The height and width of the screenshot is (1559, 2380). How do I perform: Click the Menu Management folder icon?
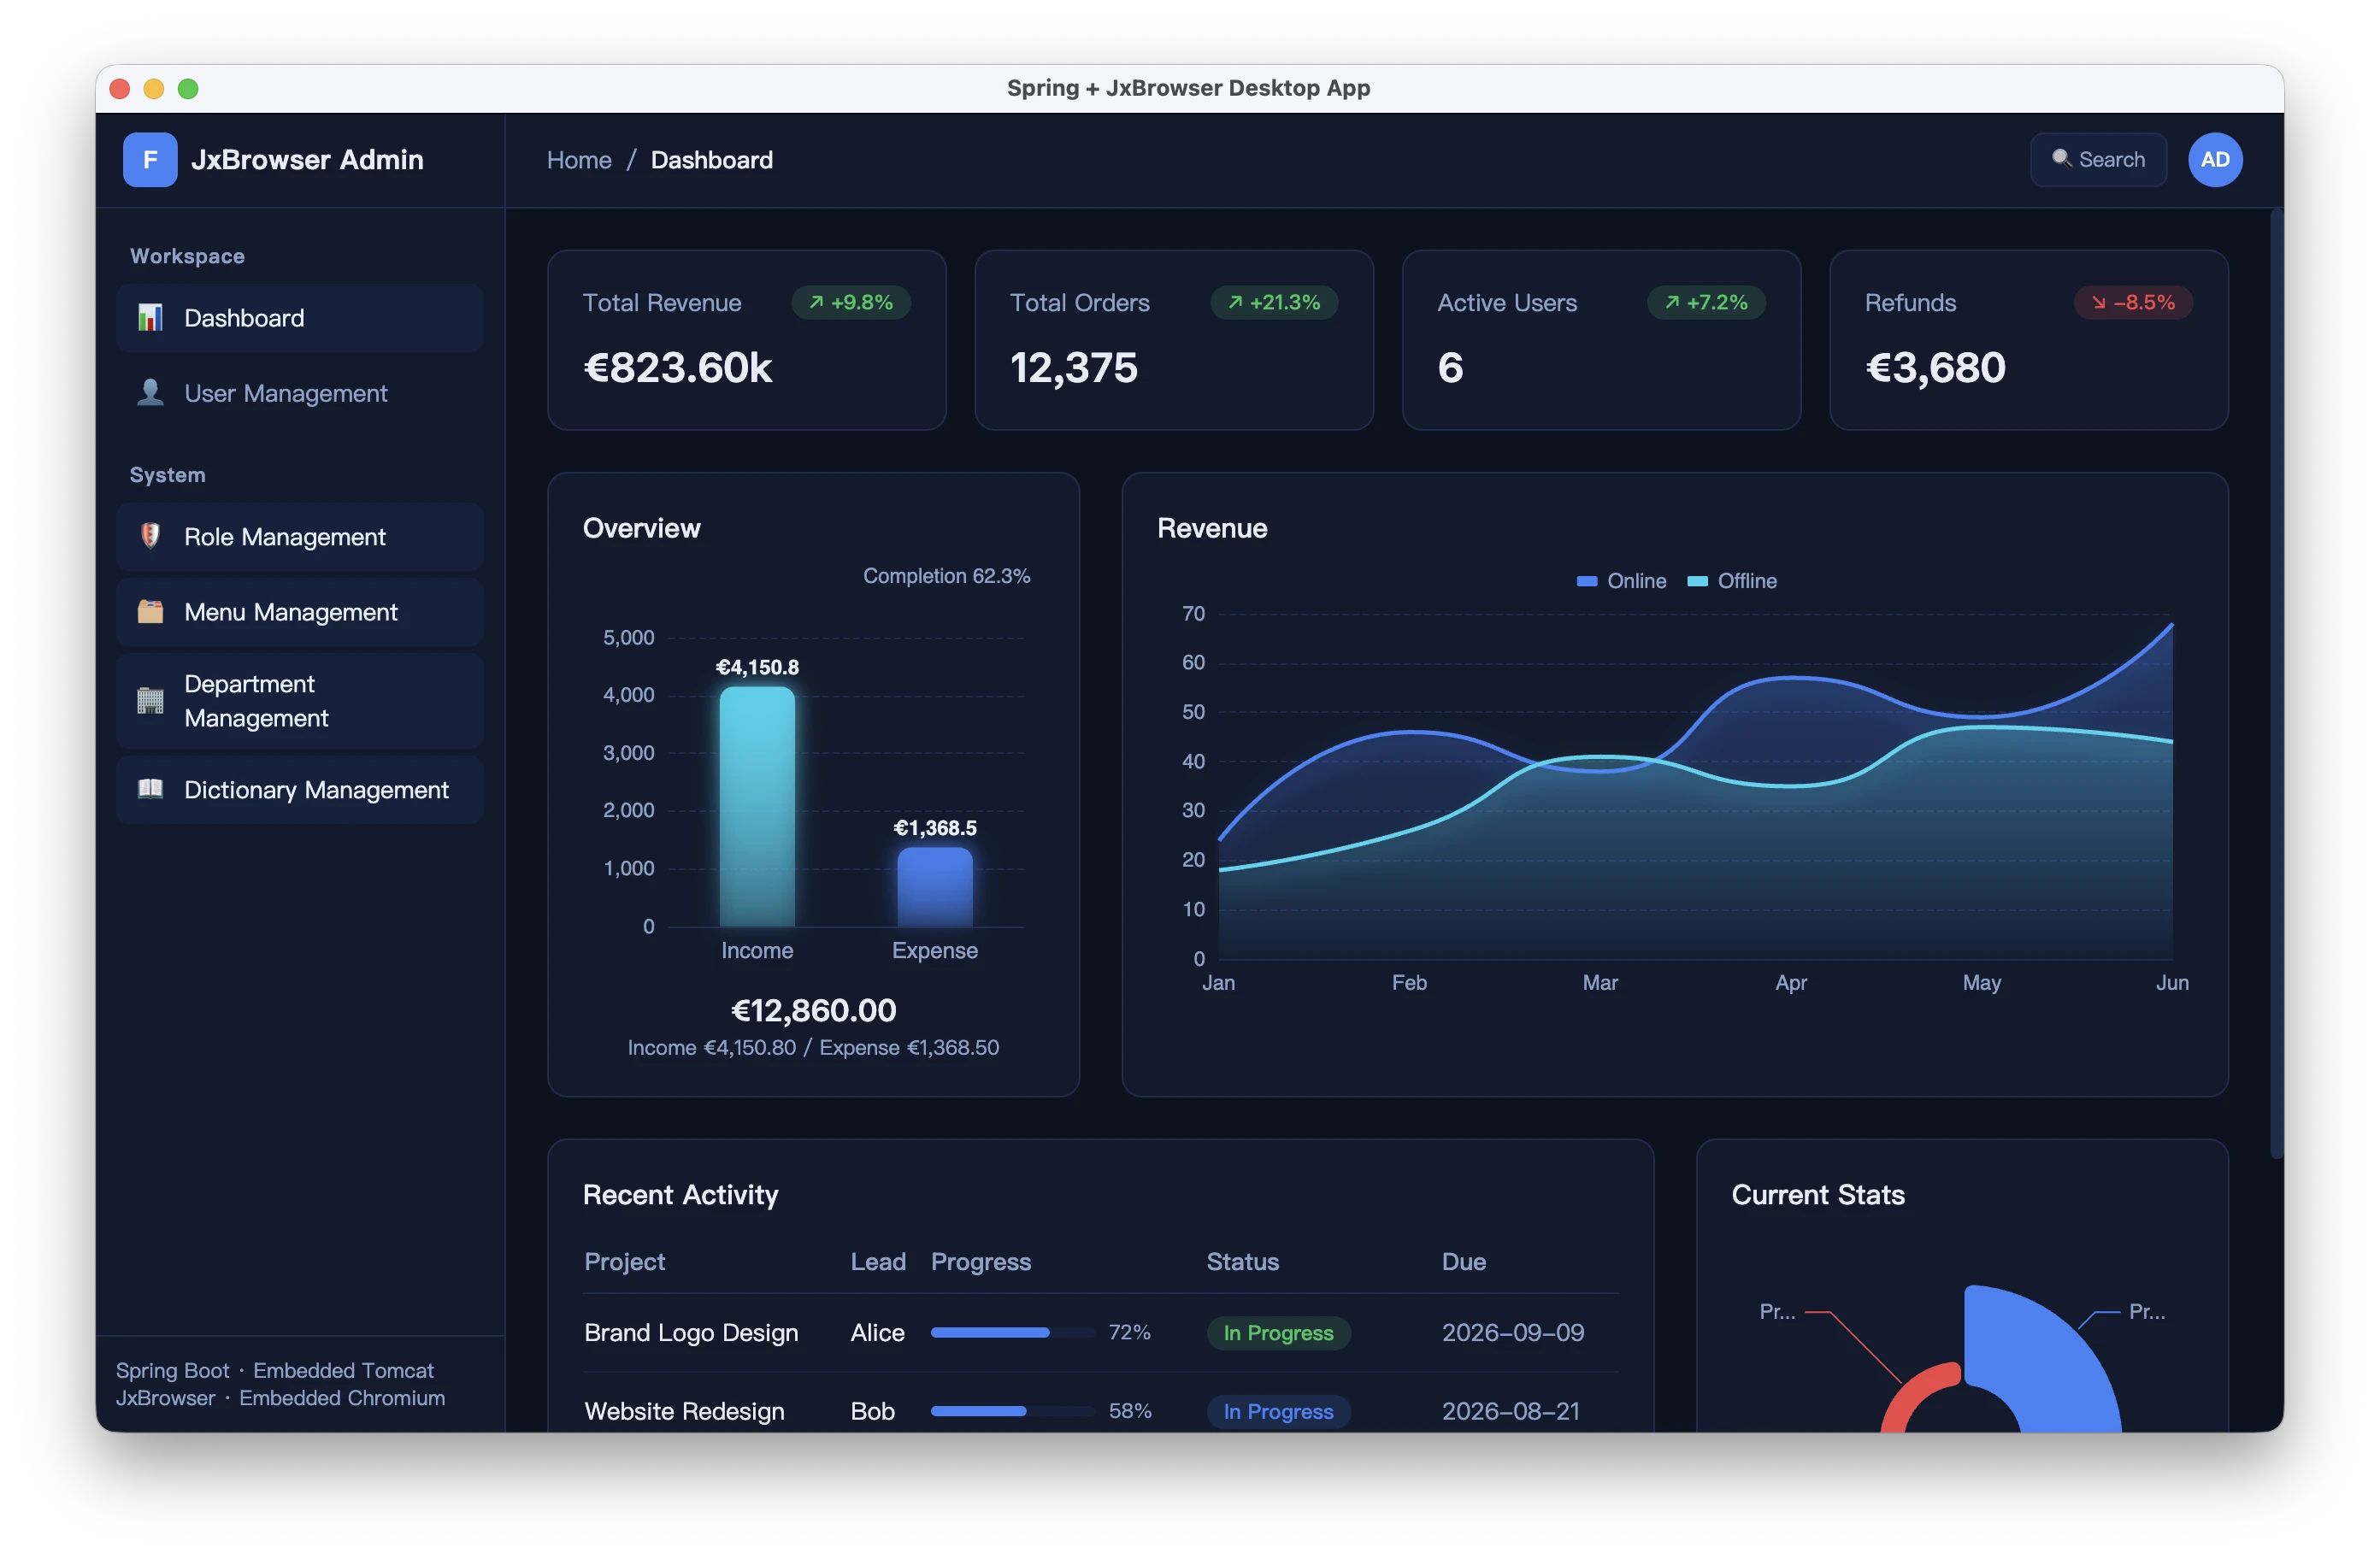pos(150,611)
